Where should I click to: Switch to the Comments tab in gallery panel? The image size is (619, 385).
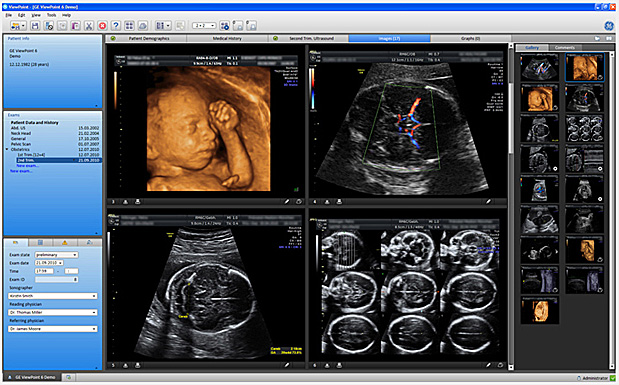[565, 47]
